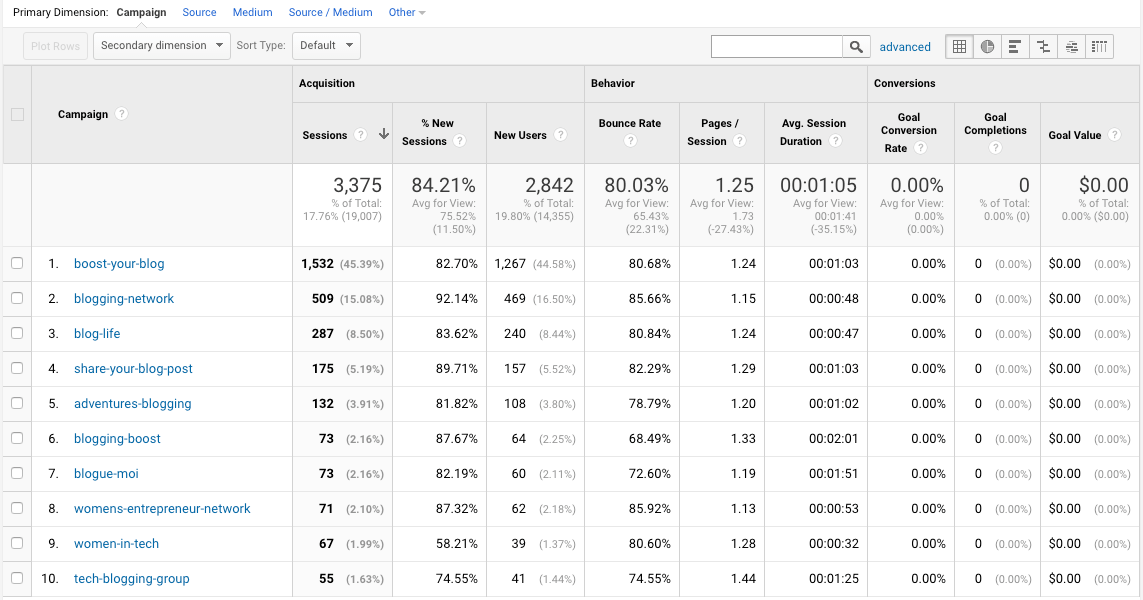Click the magnifying glass search icon

857,47
